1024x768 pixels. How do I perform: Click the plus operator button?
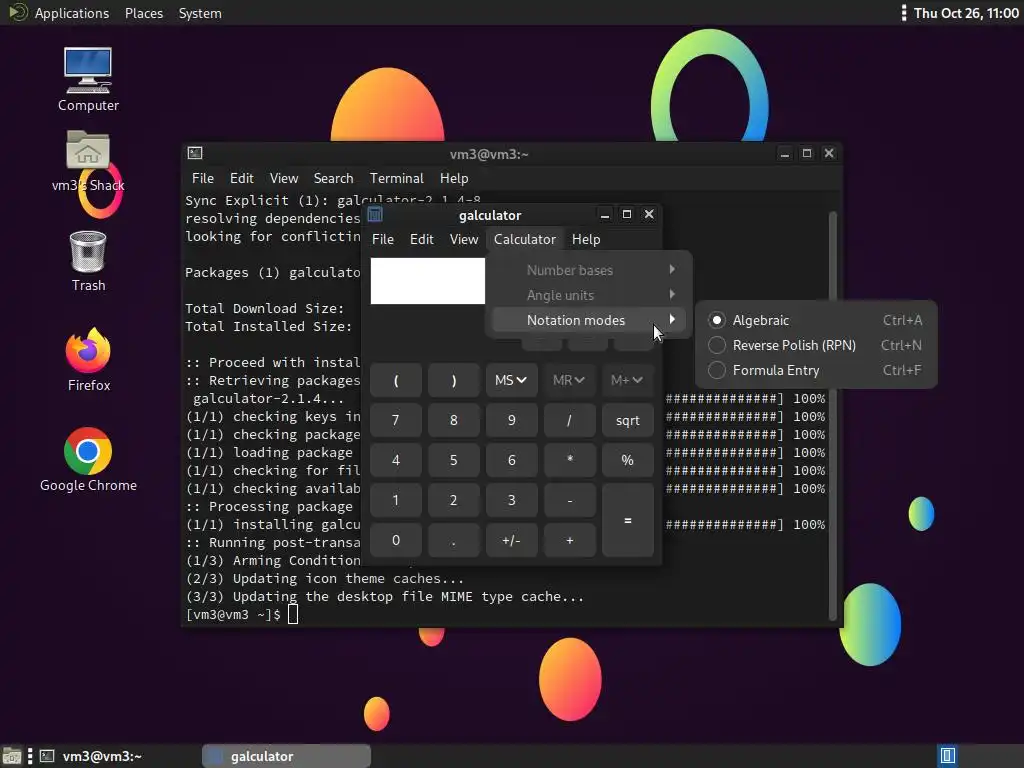coord(569,540)
